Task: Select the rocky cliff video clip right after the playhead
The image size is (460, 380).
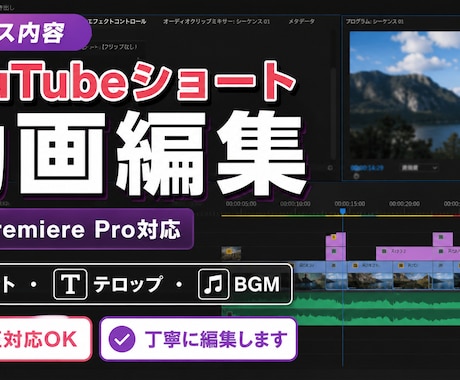Action: (370, 275)
